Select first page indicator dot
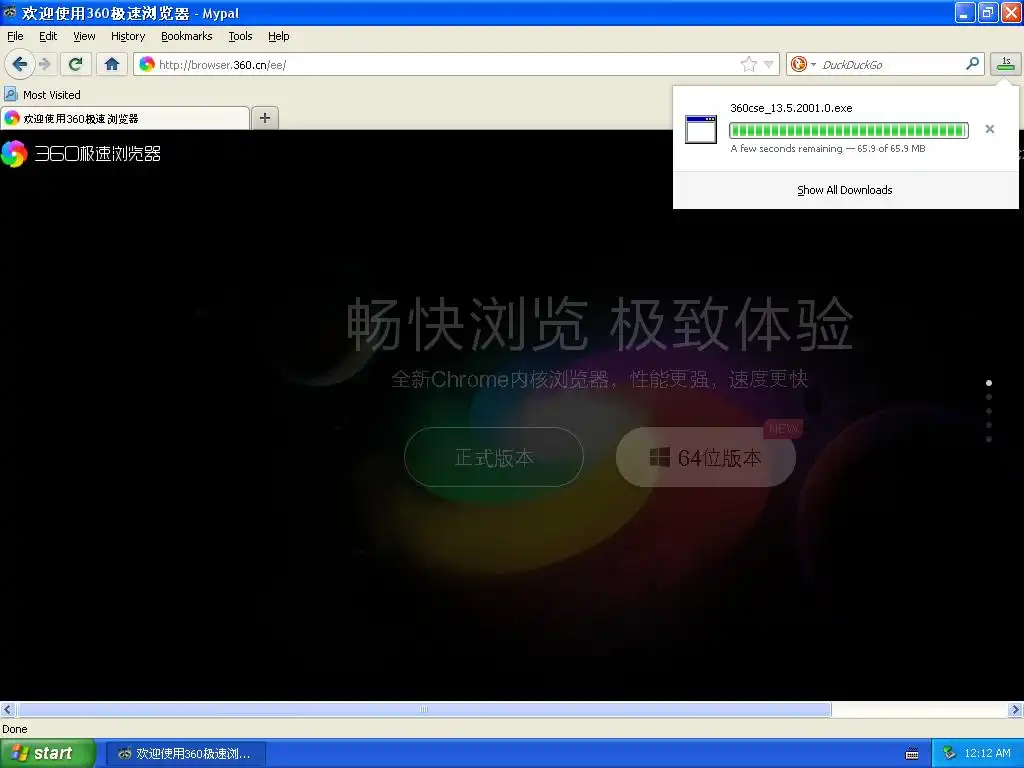The image size is (1024, 768). (x=989, y=383)
